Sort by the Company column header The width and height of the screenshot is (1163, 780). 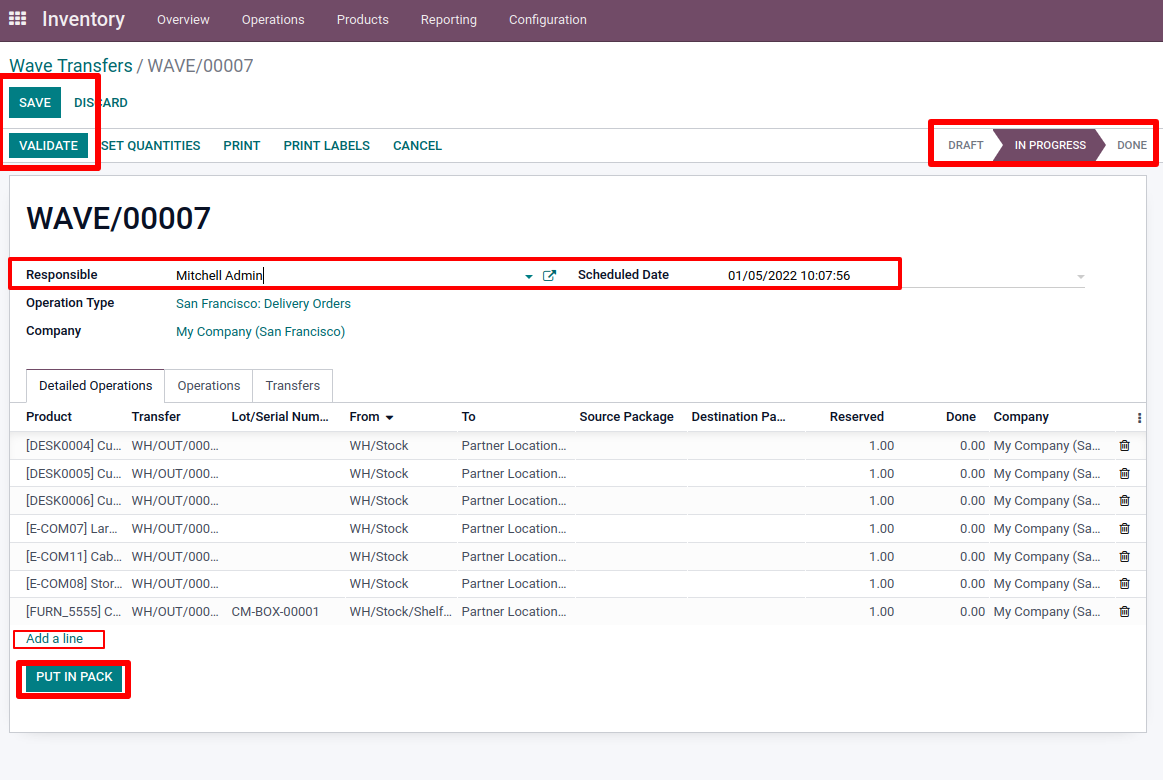coord(1021,417)
